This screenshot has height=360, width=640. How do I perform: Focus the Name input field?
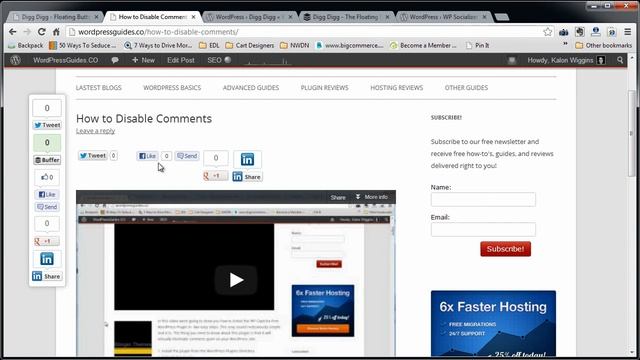[483, 199]
